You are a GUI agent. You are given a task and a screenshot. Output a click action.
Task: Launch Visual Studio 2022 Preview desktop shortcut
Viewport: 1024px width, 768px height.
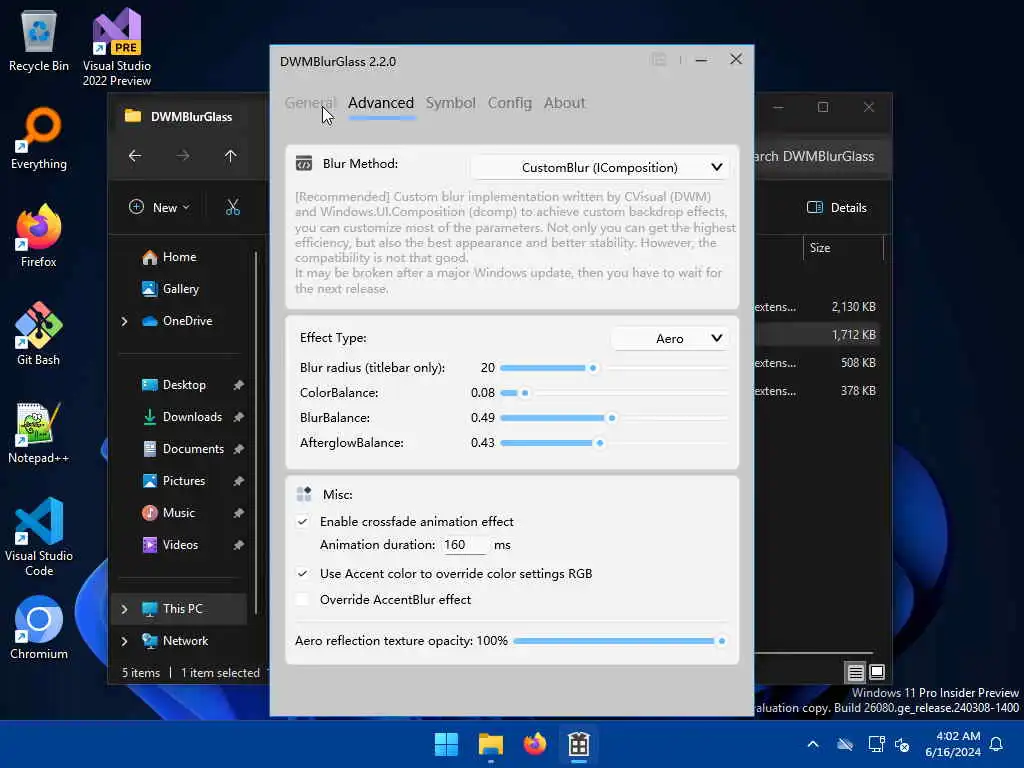pyautogui.click(x=117, y=47)
